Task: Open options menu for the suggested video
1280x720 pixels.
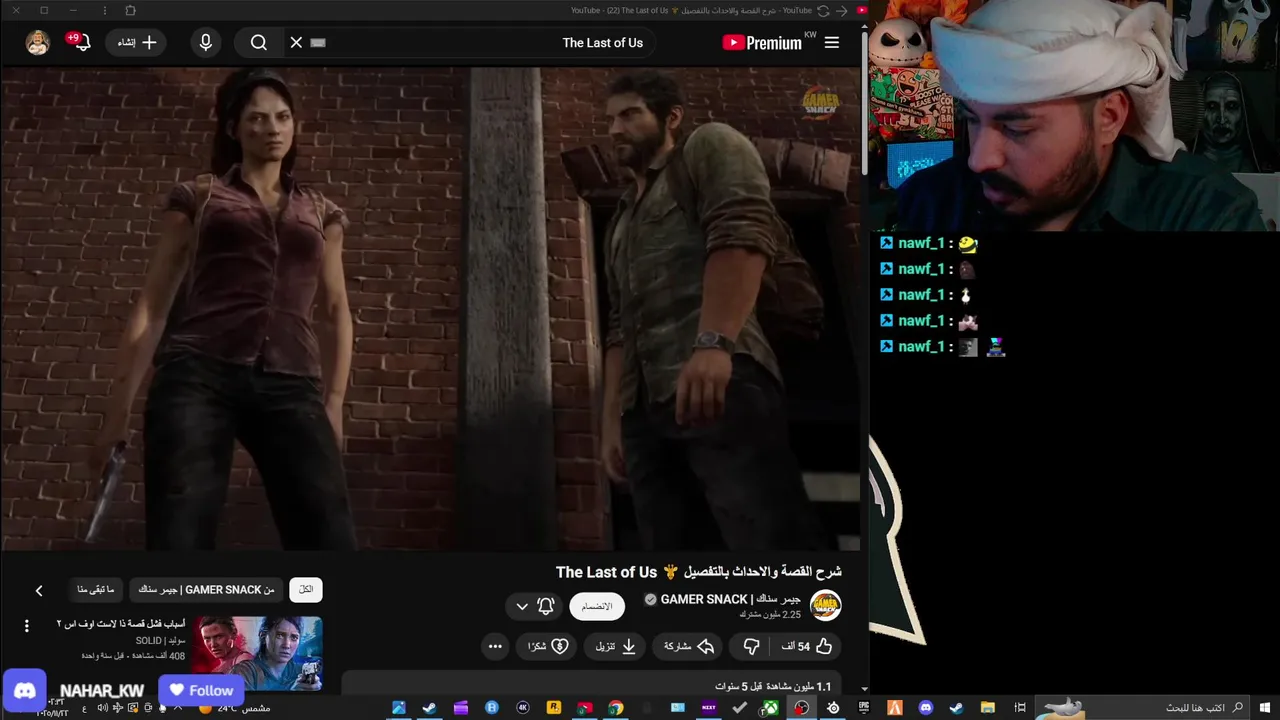Action: point(27,626)
